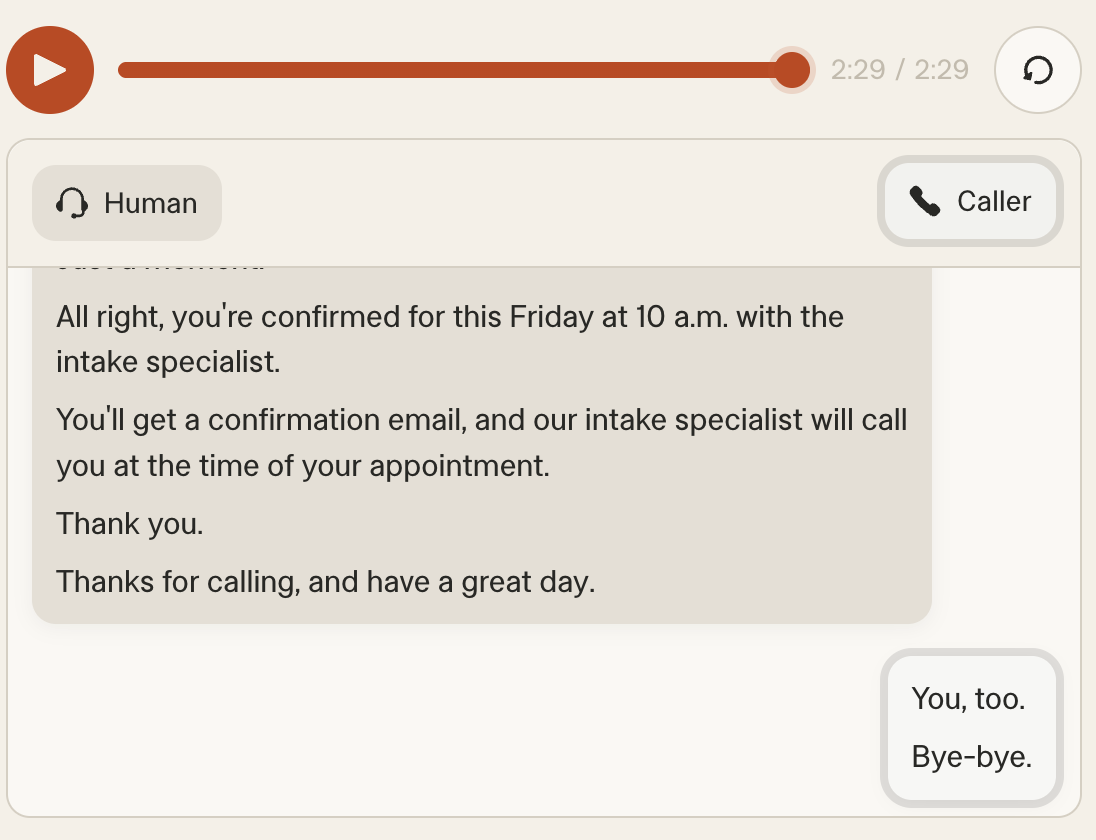Click the phone handset icon beside Caller
Viewport: 1096px width, 840px height.
925,201
